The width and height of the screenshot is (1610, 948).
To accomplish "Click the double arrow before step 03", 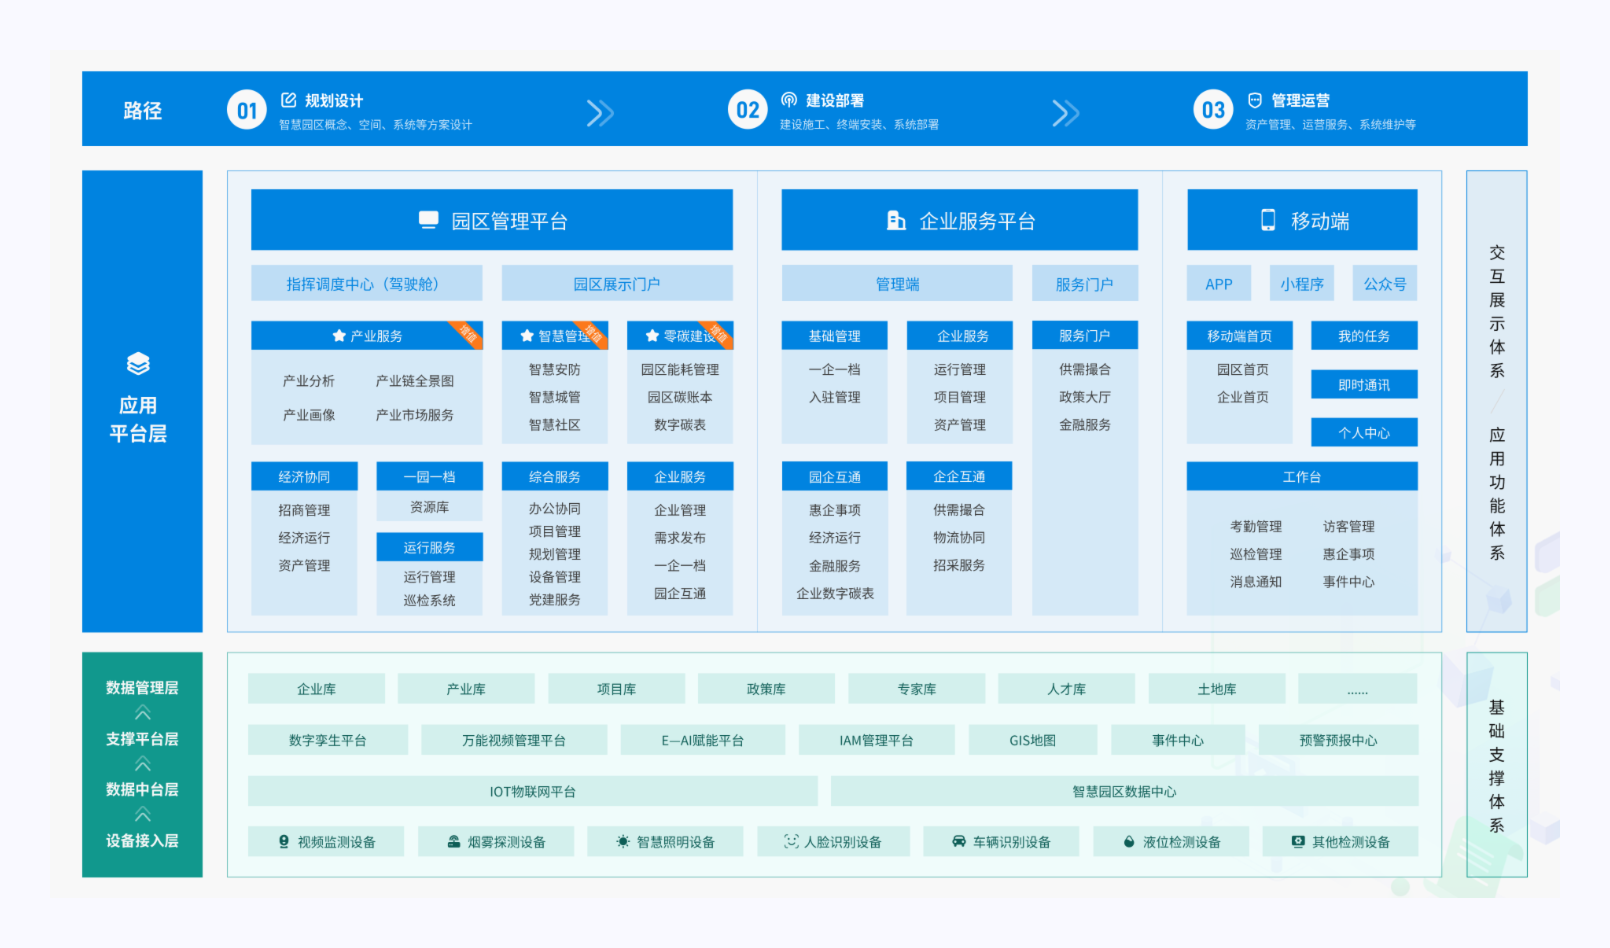I will (x=1066, y=113).
